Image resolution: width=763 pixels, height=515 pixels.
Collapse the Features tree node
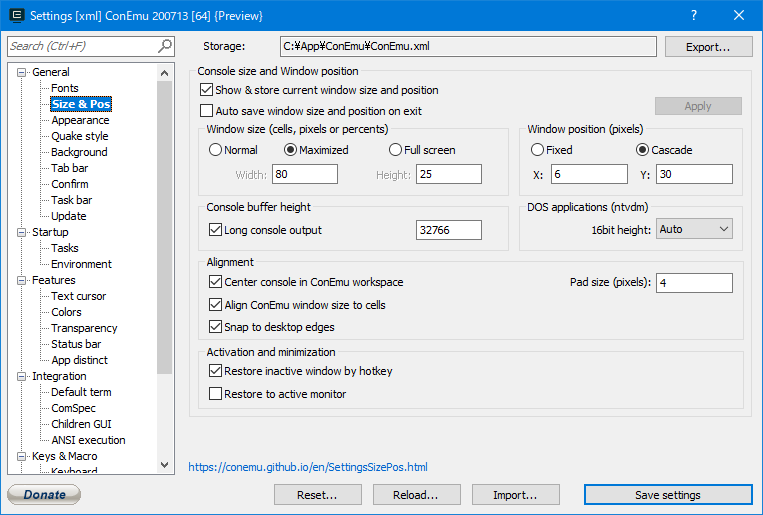point(21,280)
